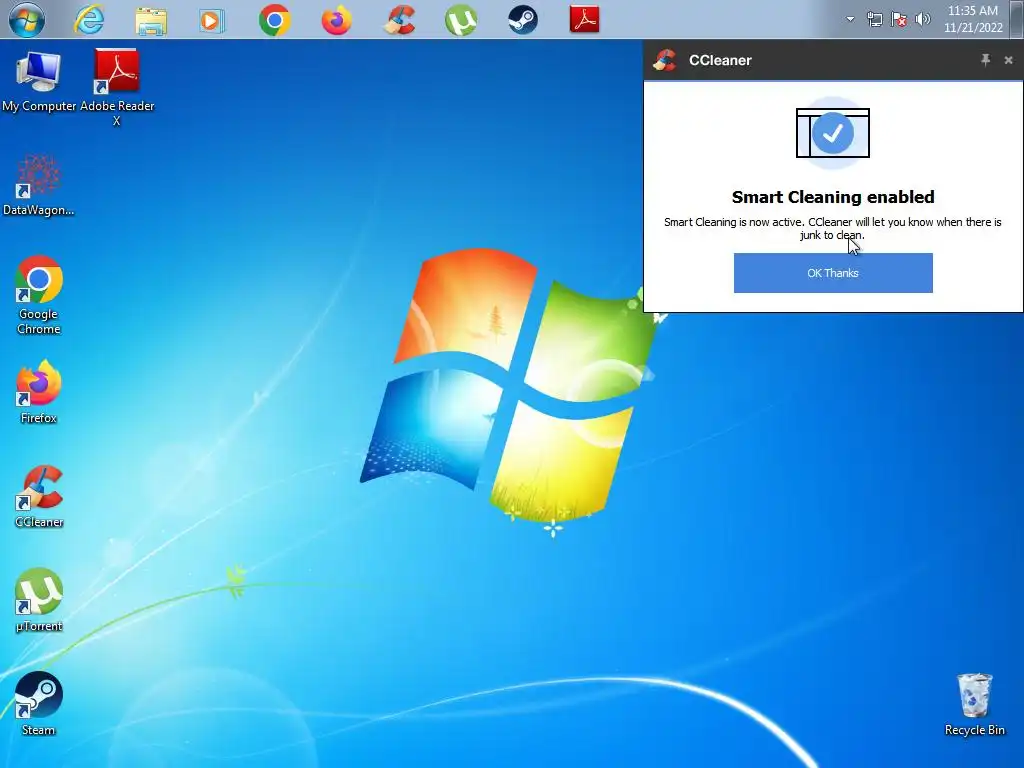Click the volume speaker tray icon

tap(923, 20)
